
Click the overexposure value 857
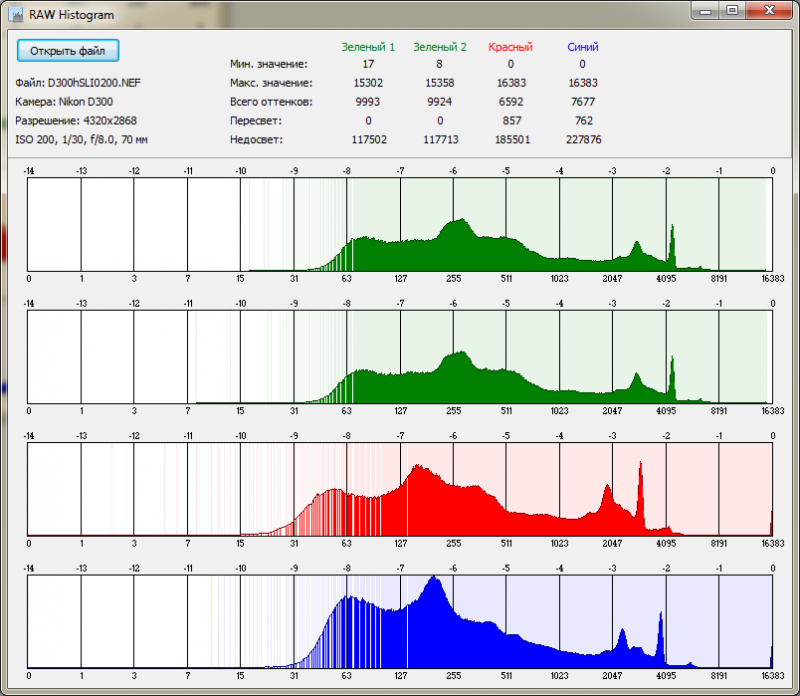[512, 121]
